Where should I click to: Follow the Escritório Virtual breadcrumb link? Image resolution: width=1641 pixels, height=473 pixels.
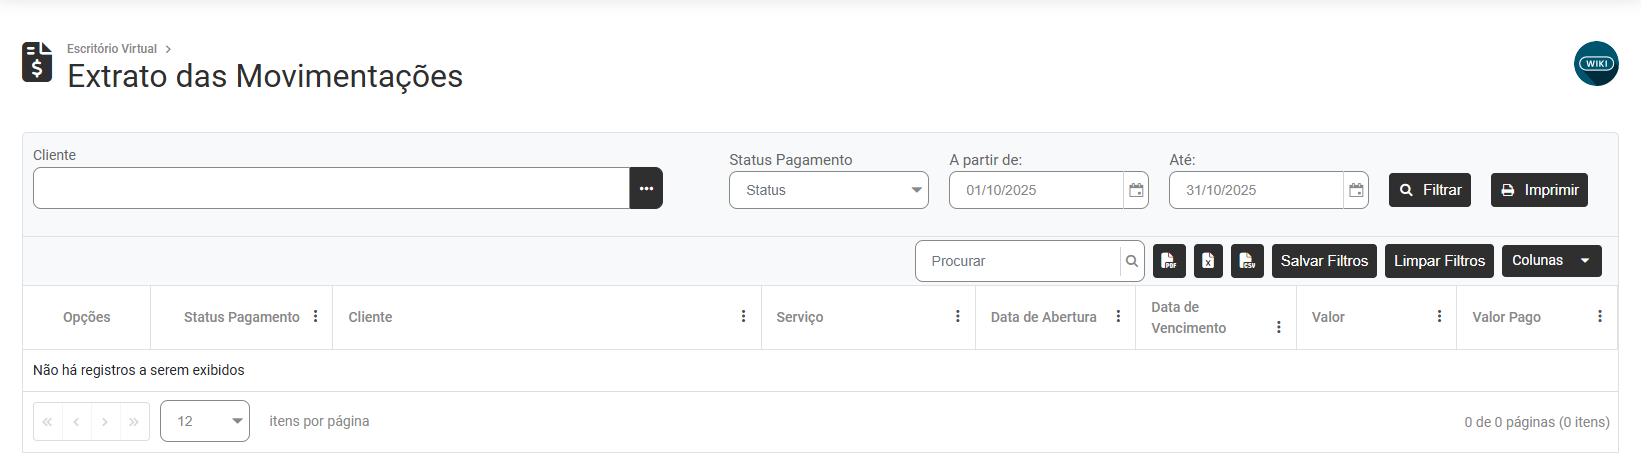112,49
